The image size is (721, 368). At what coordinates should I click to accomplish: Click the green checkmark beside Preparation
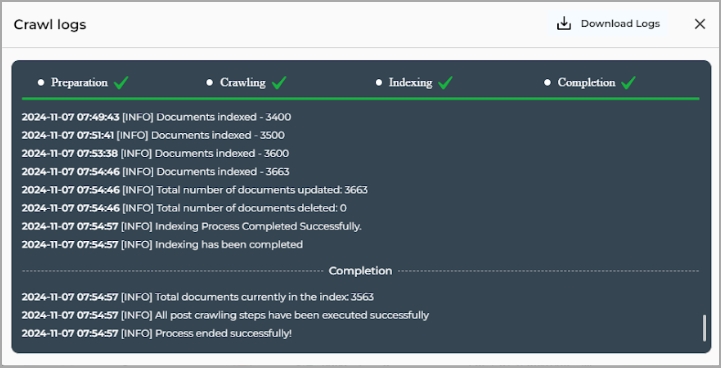(x=121, y=82)
